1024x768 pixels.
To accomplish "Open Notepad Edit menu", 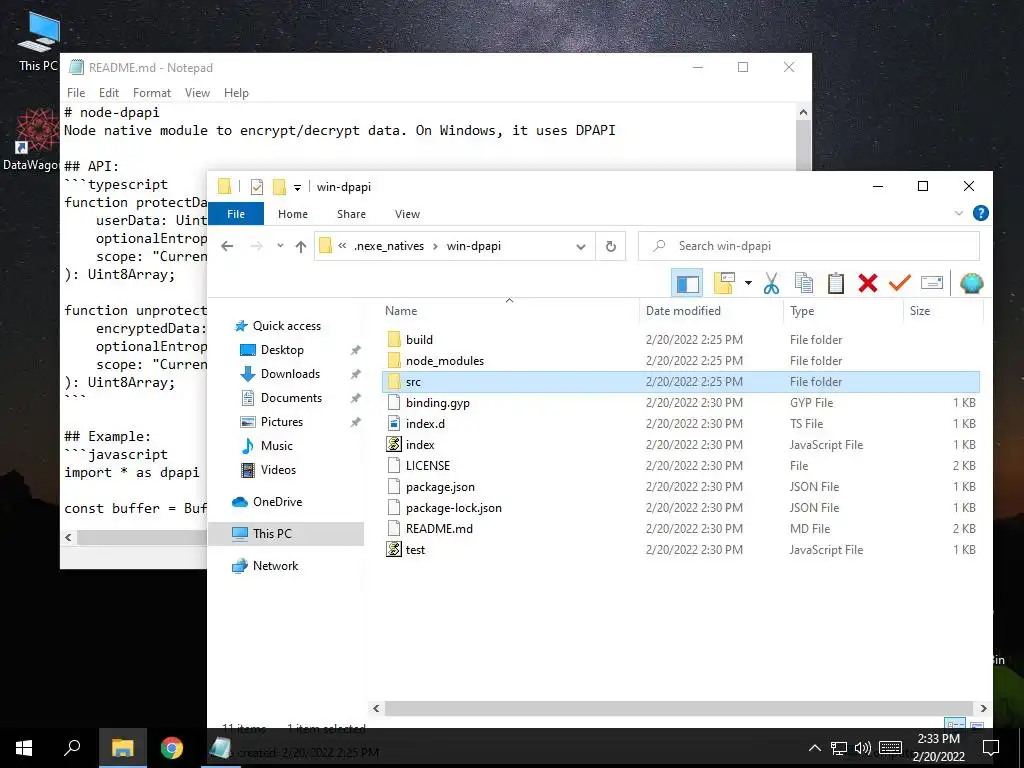I will pyautogui.click(x=108, y=93).
